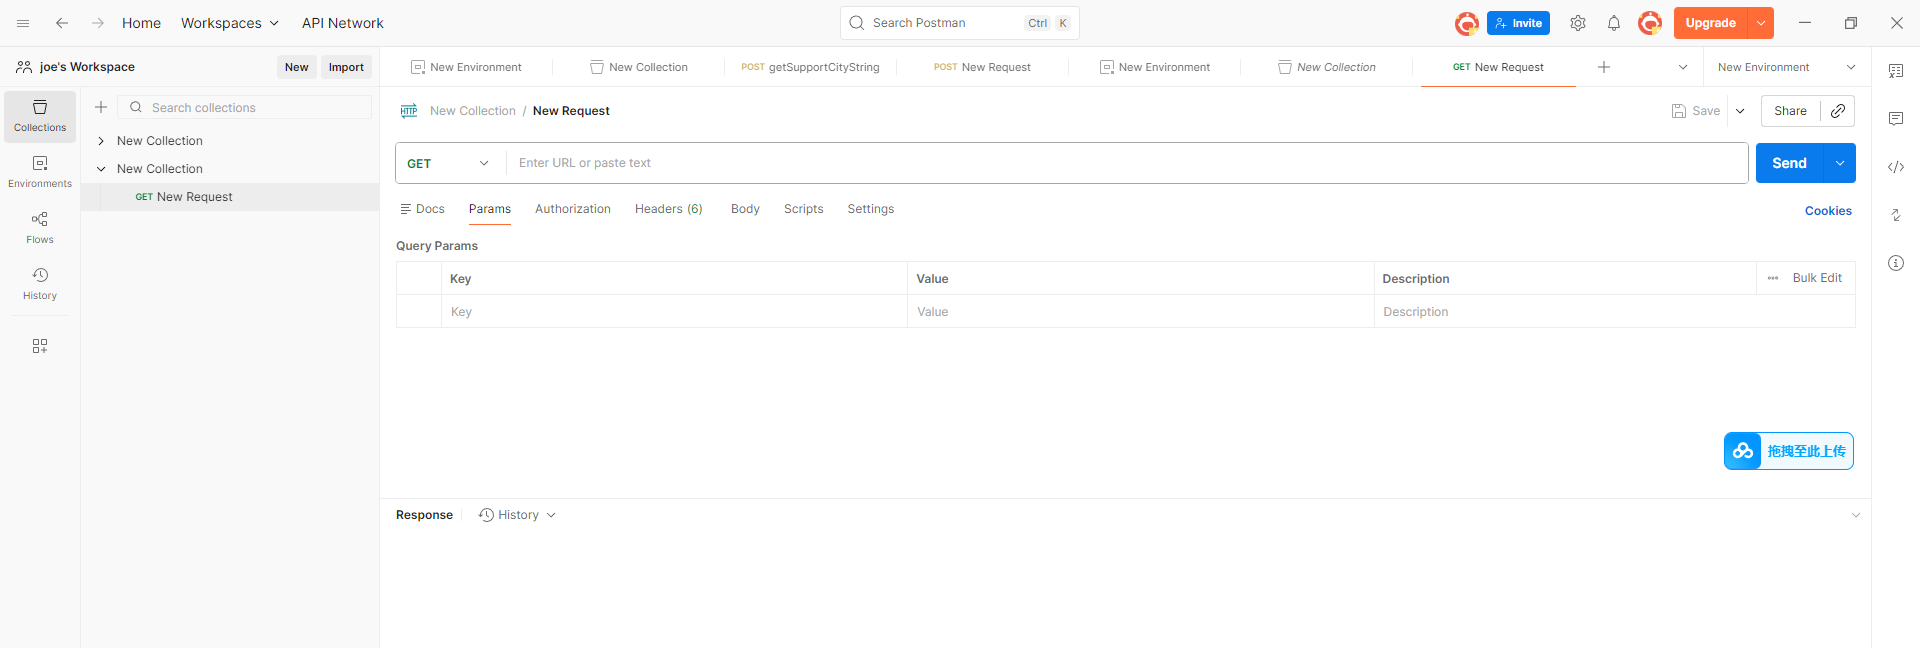Screen dimensions: 1920x648
Task: Open the environment selector dropdown
Action: coord(1787,67)
